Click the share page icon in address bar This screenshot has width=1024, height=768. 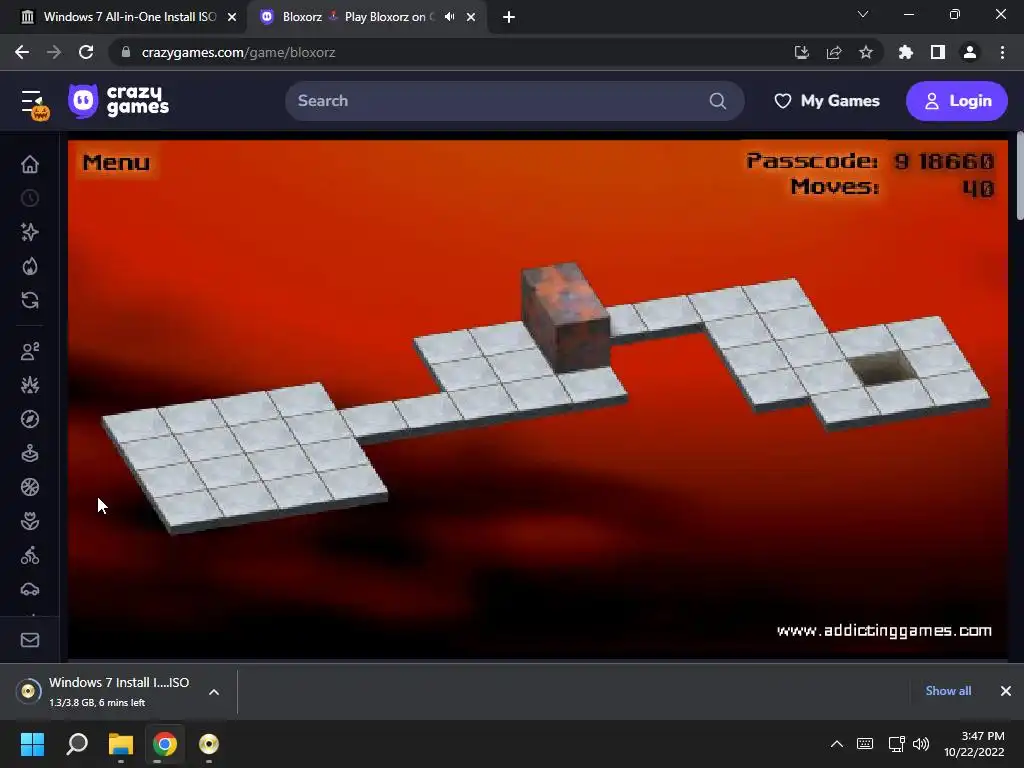tap(834, 52)
